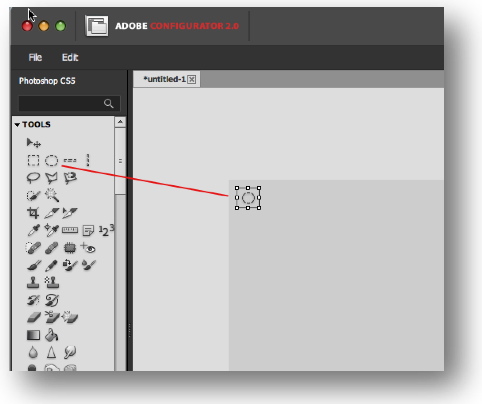Close the *untitled-1 document tab
This screenshot has width=482, height=404.
click(192, 79)
